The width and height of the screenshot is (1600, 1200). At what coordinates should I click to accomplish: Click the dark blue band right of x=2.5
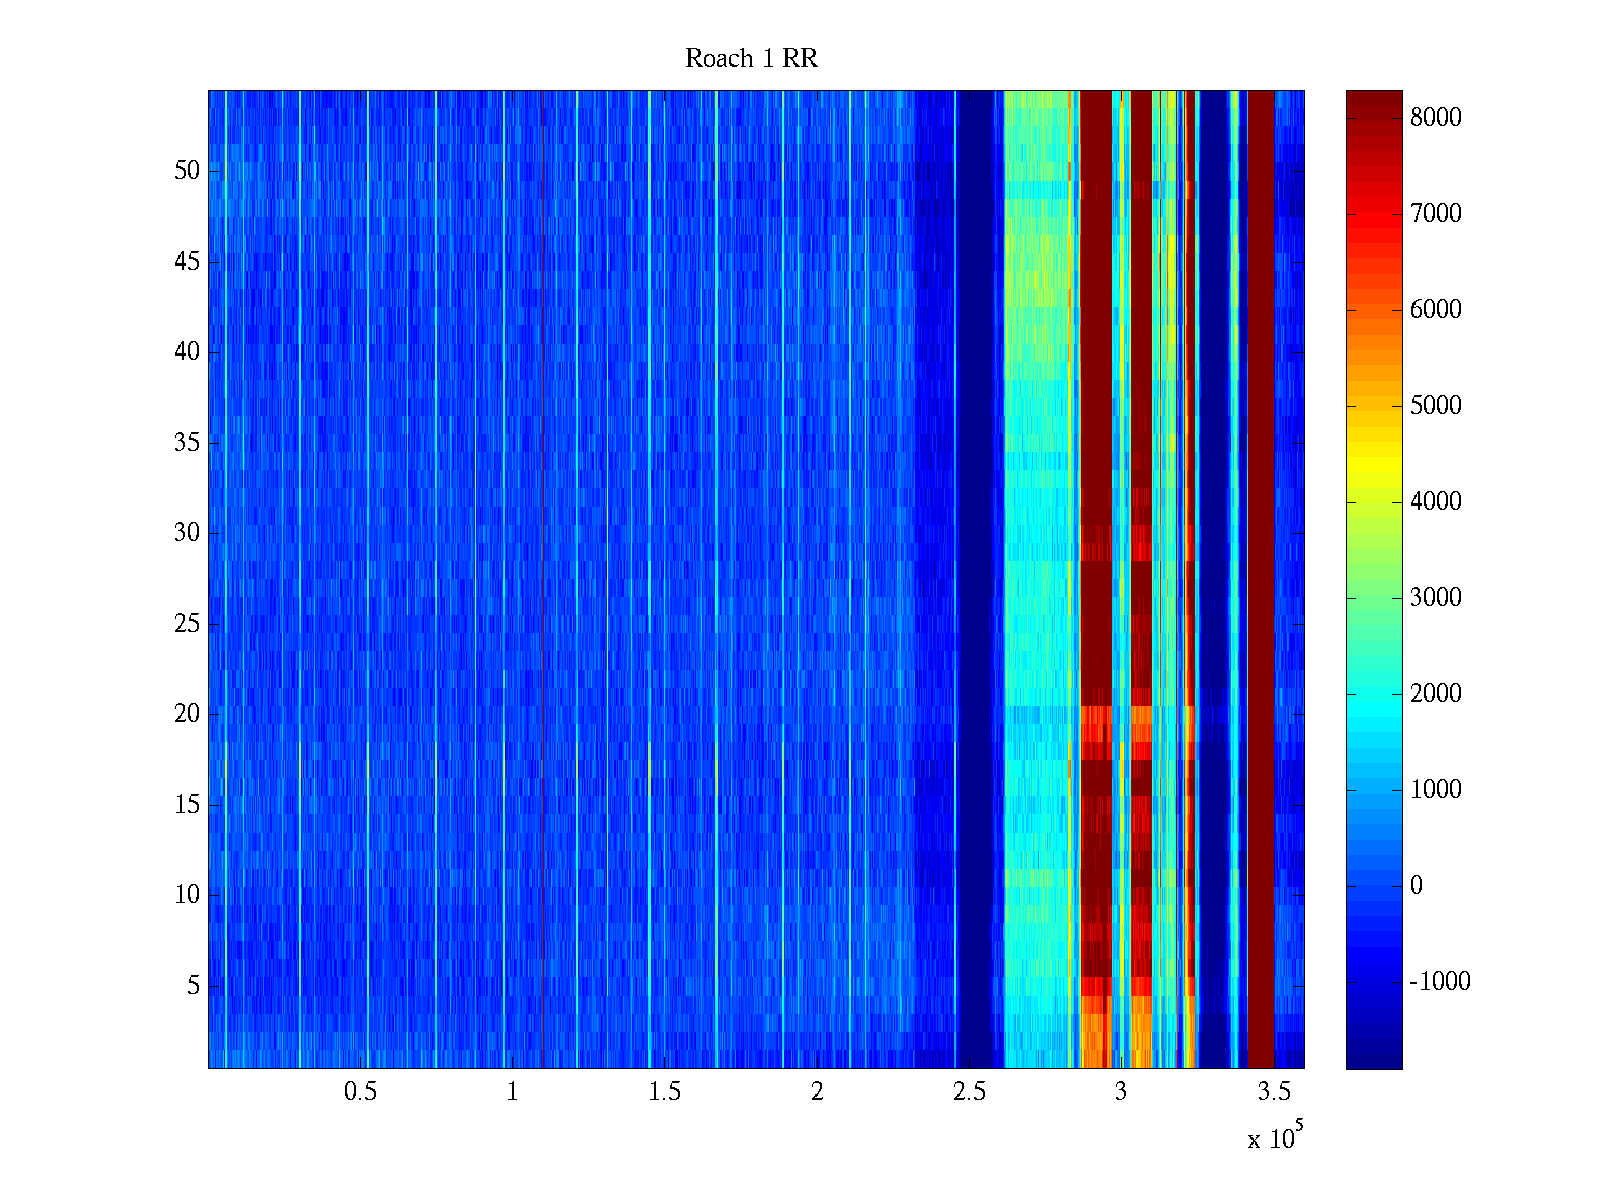click(x=980, y=580)
